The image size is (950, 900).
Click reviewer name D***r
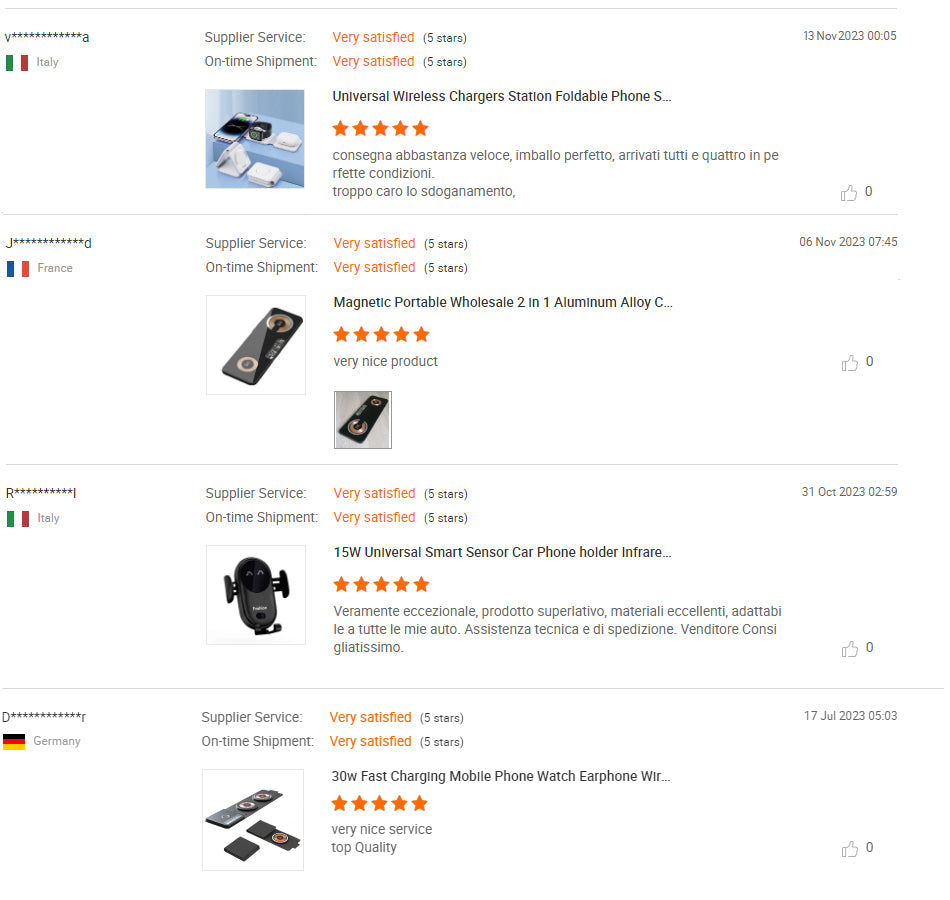click(x=44, y=717)
